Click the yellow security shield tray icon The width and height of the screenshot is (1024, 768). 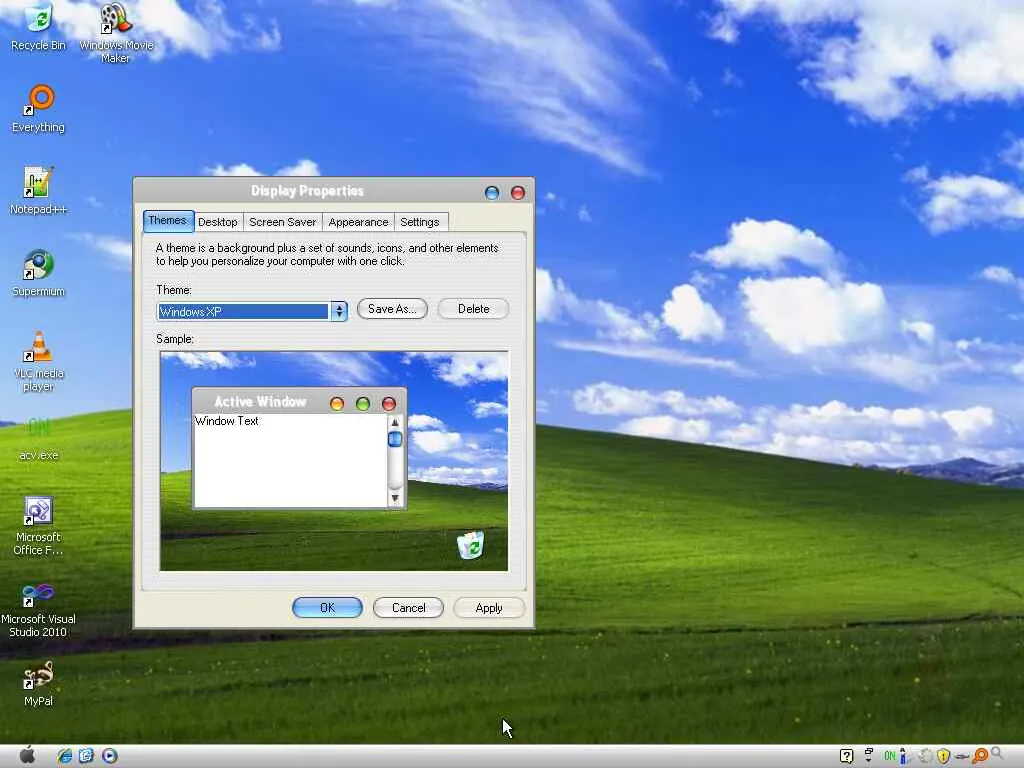pos(943,756)
